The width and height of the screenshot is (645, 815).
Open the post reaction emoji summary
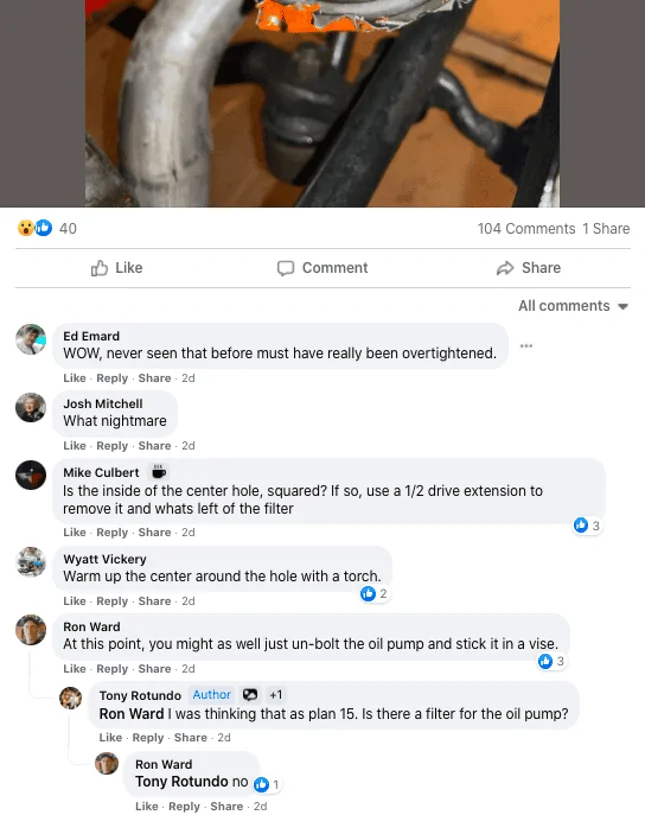point(35,228)
